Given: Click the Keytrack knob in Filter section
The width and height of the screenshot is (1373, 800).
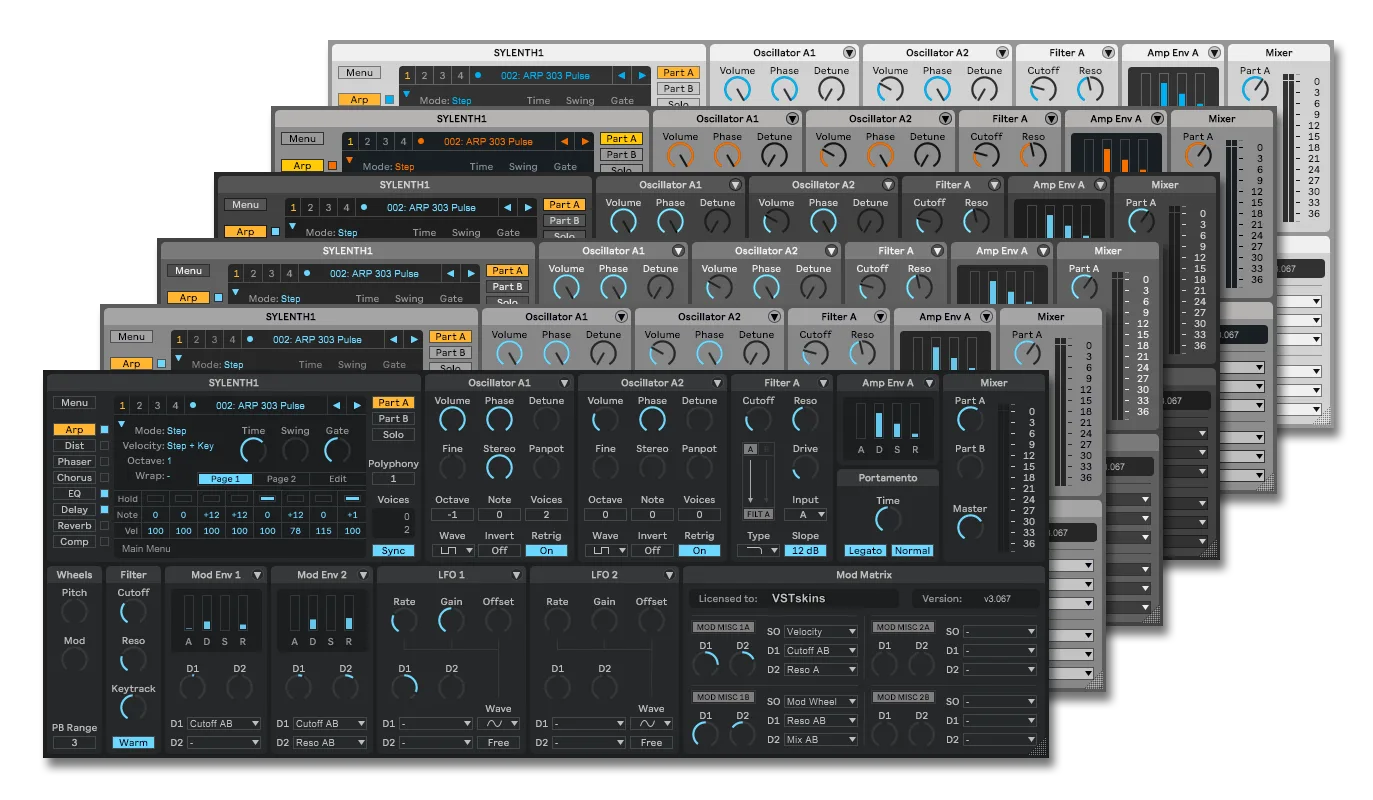Looking at the screenshot, I should pyautogui.click(x=133, y=708).
